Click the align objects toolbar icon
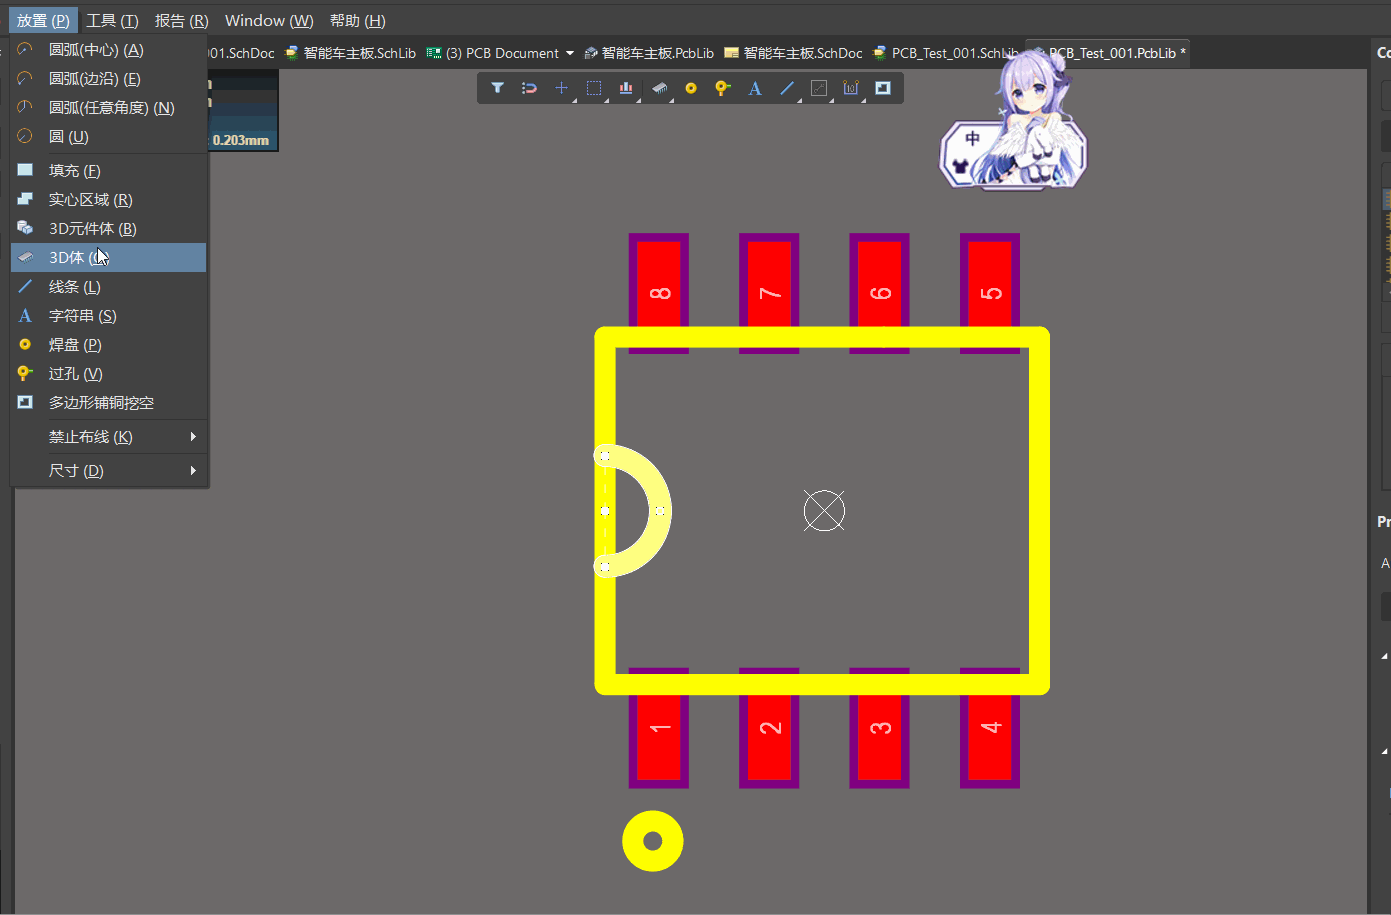The image size is (1391, 915). tap(626, 88)
